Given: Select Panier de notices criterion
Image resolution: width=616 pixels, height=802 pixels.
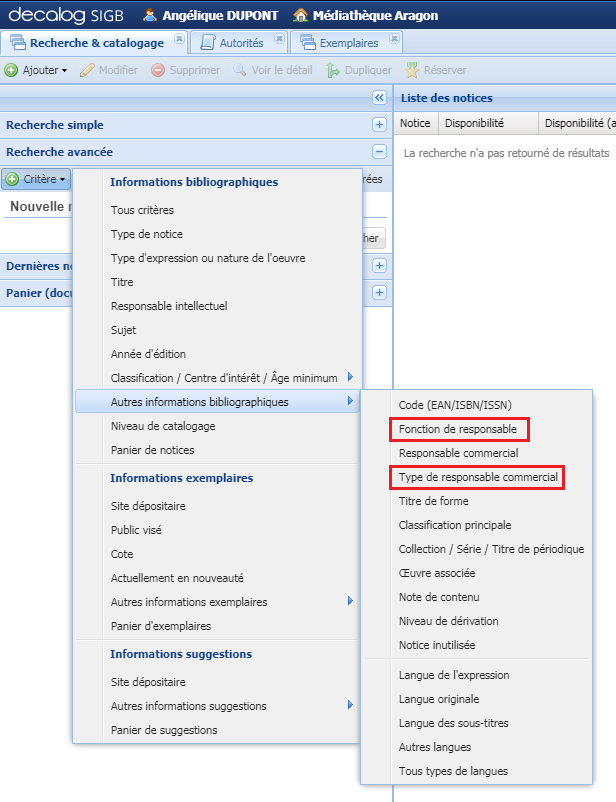Looking at the screenshot, I should (x=217, y=451).
